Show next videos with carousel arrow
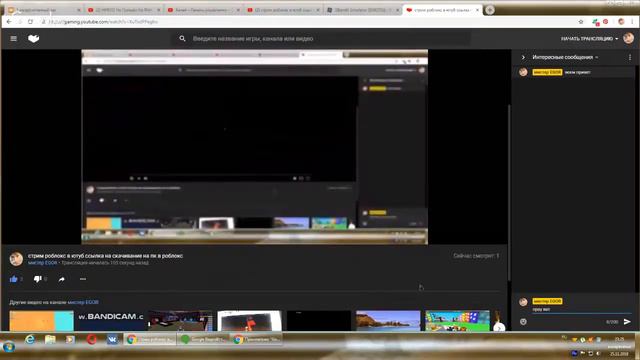Screen dimensions: 640x360 click(x=499, y=327)
